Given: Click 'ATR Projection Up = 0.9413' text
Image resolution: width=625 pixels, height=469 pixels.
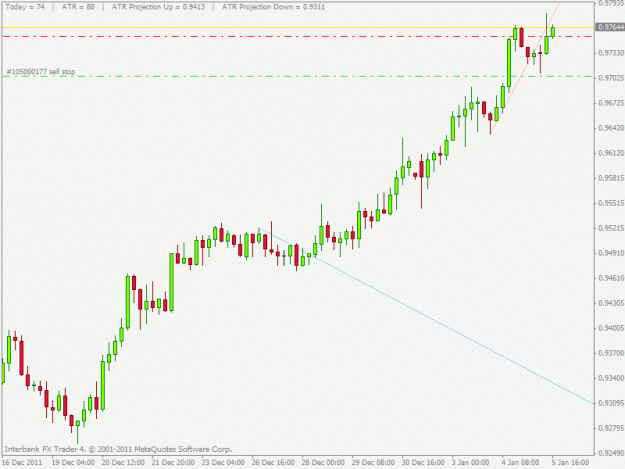Looking at the screenshot, I should tap(158, 7).
